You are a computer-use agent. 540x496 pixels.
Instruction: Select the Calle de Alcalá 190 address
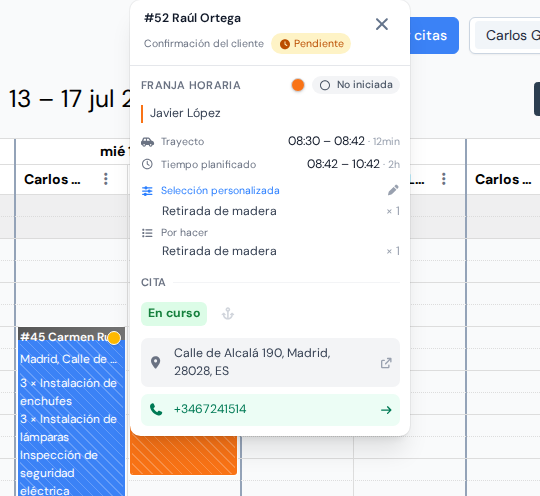[x=252, y=362]
